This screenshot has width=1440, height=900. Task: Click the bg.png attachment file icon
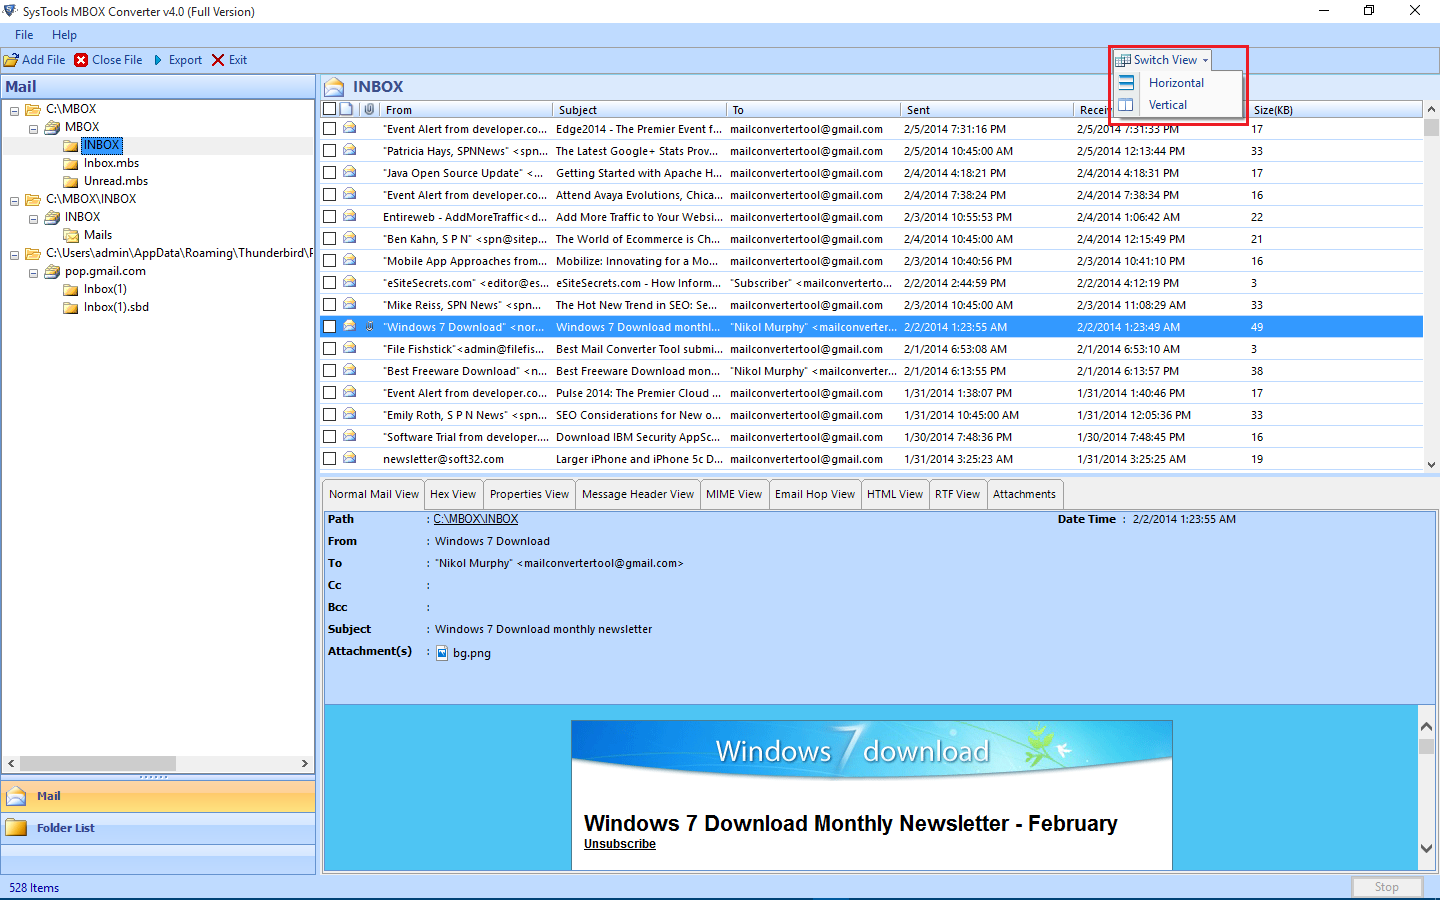(442, 653)
